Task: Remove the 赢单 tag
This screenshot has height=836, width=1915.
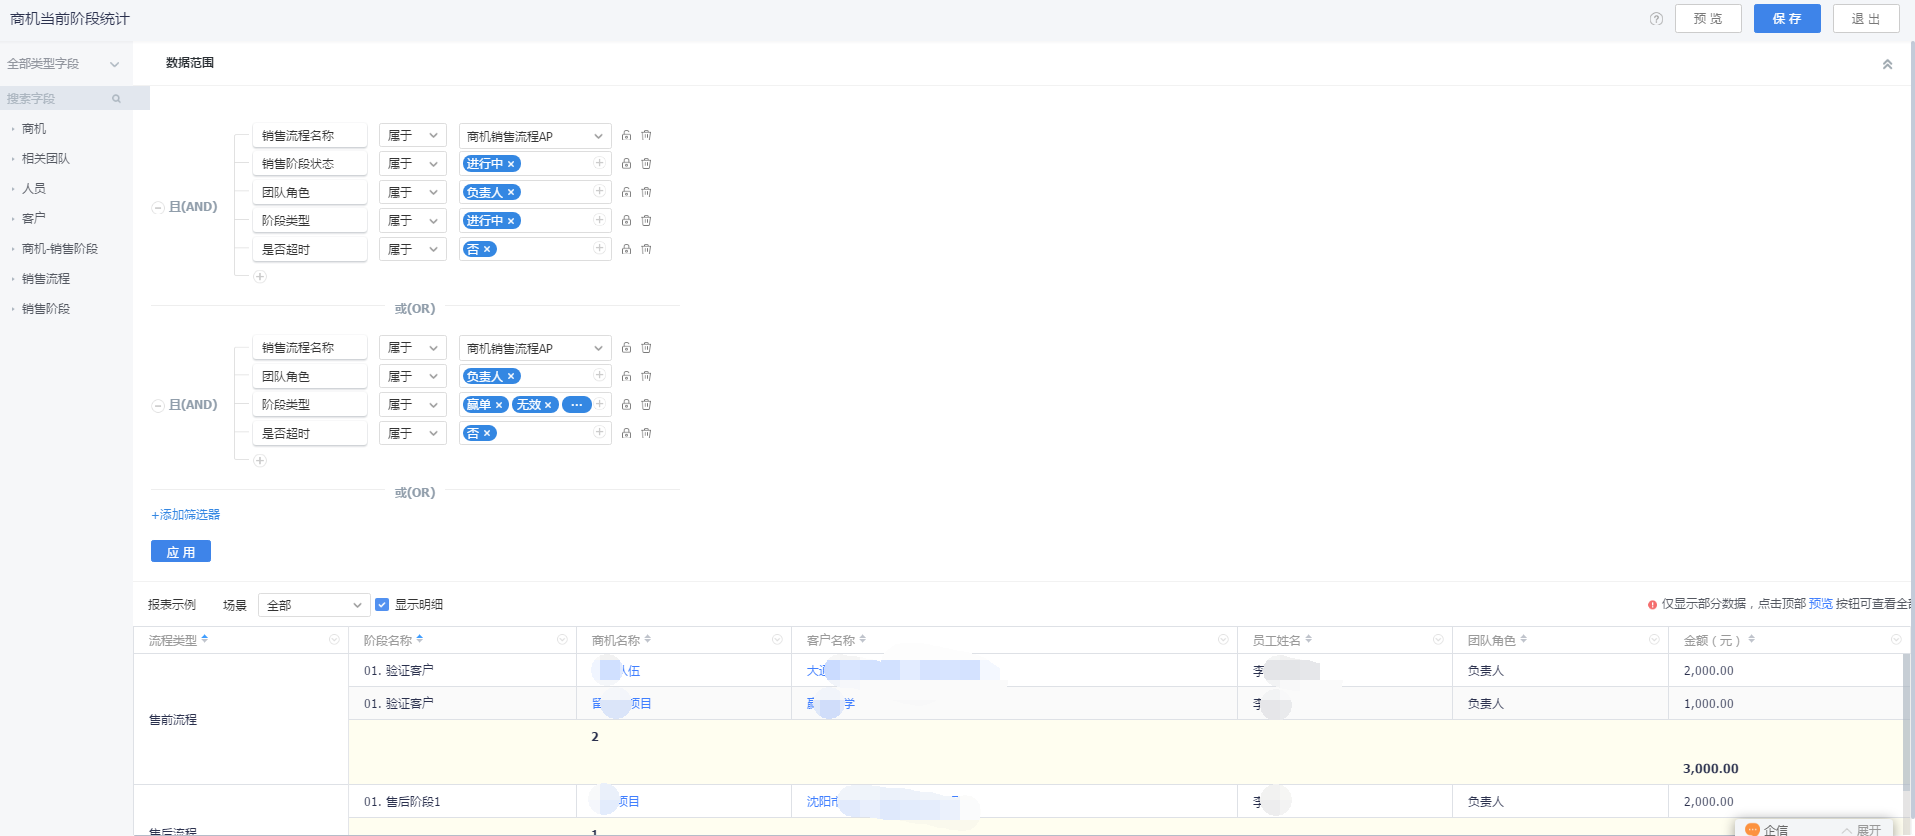Action: (499, 405)
